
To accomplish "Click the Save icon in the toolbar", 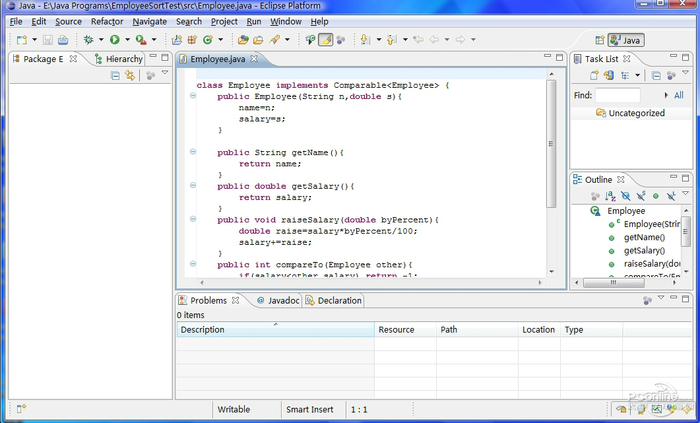I will pyautogui.click(x=47, y=40).
